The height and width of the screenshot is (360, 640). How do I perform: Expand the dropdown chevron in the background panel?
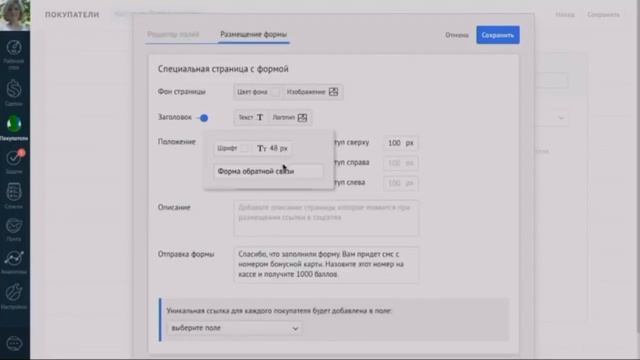(561, 118)
